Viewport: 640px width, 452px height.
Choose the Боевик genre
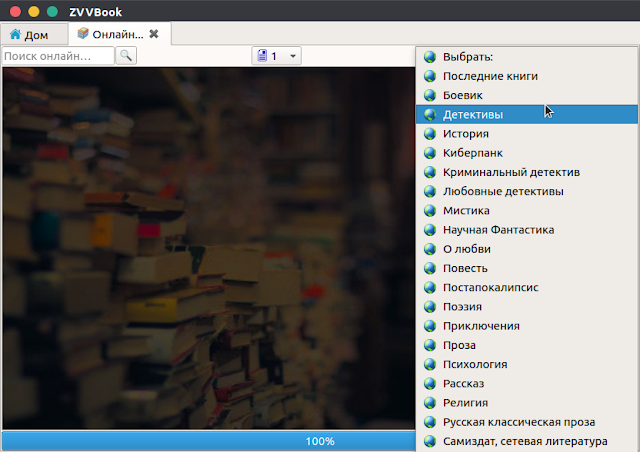pyautogui.click(x=527, y=95)
